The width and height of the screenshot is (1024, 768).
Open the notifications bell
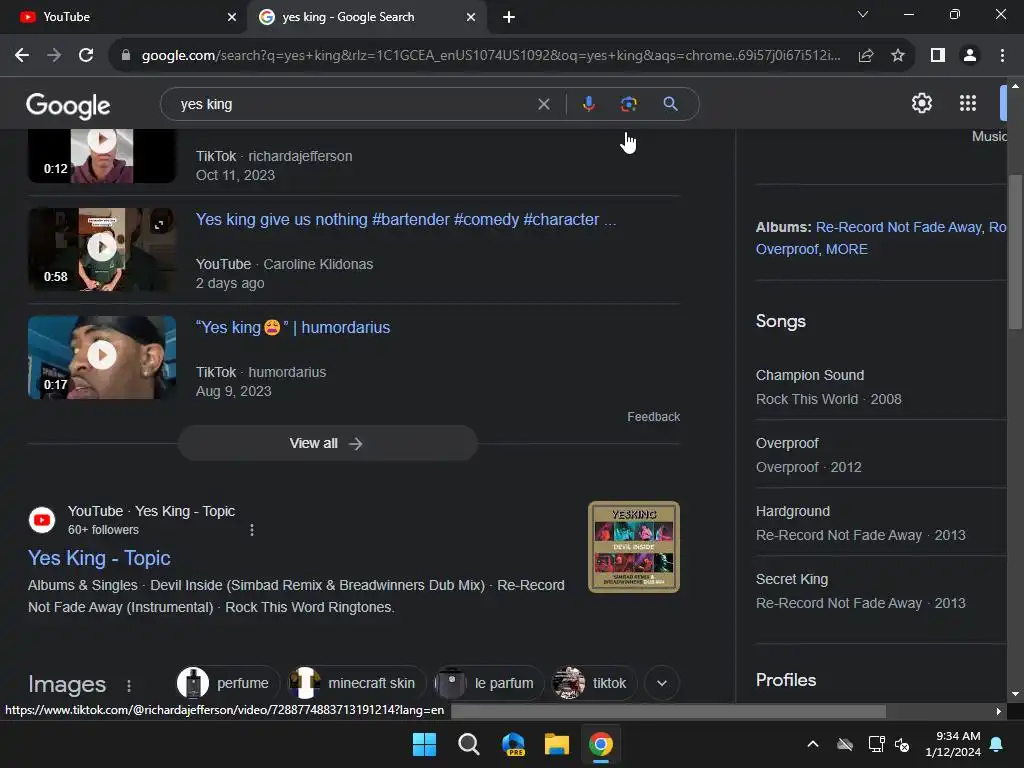coord(997,744)
